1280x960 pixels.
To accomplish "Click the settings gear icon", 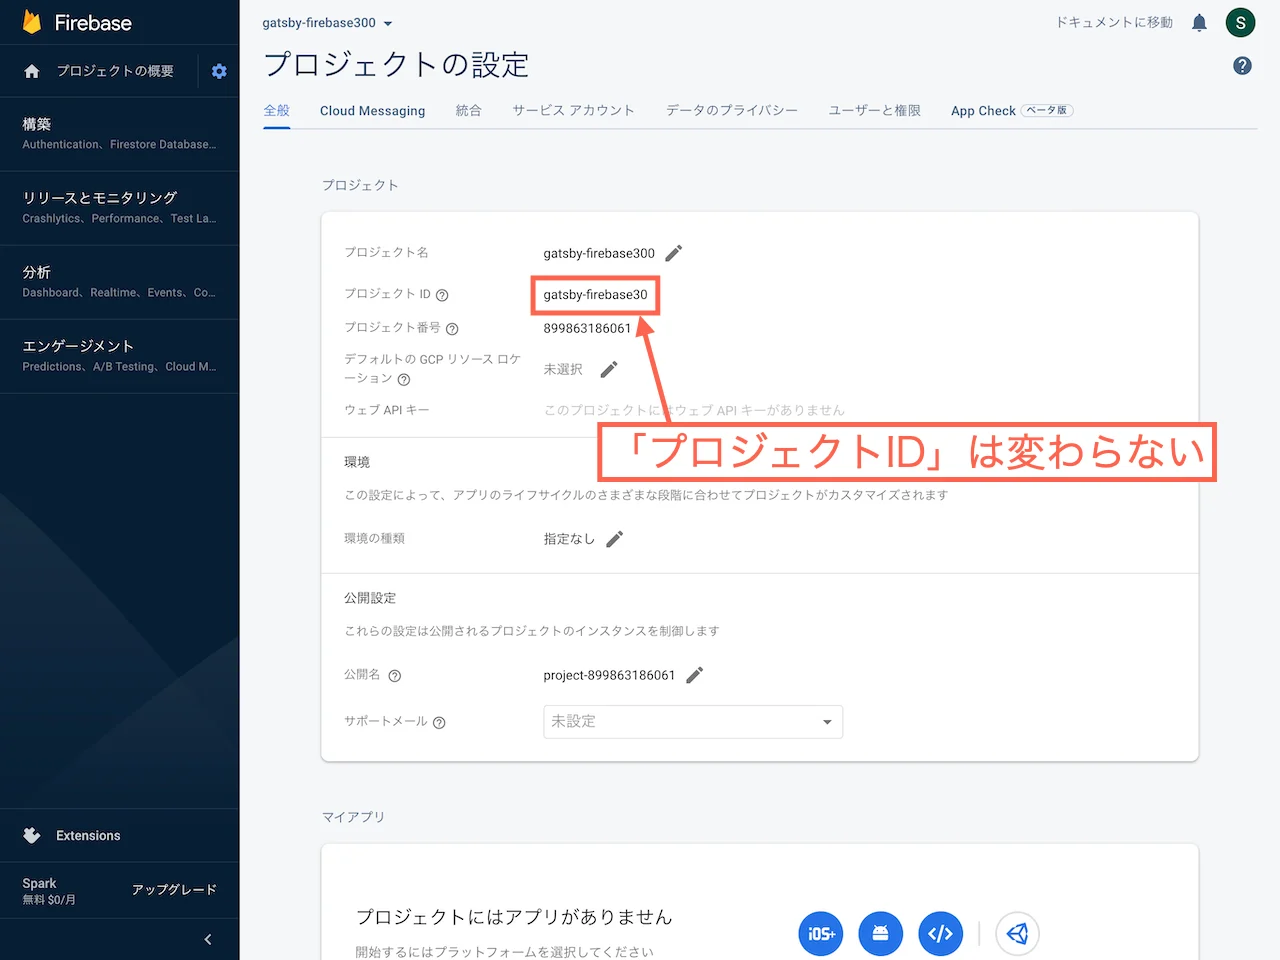I will [x=218, y=71].
